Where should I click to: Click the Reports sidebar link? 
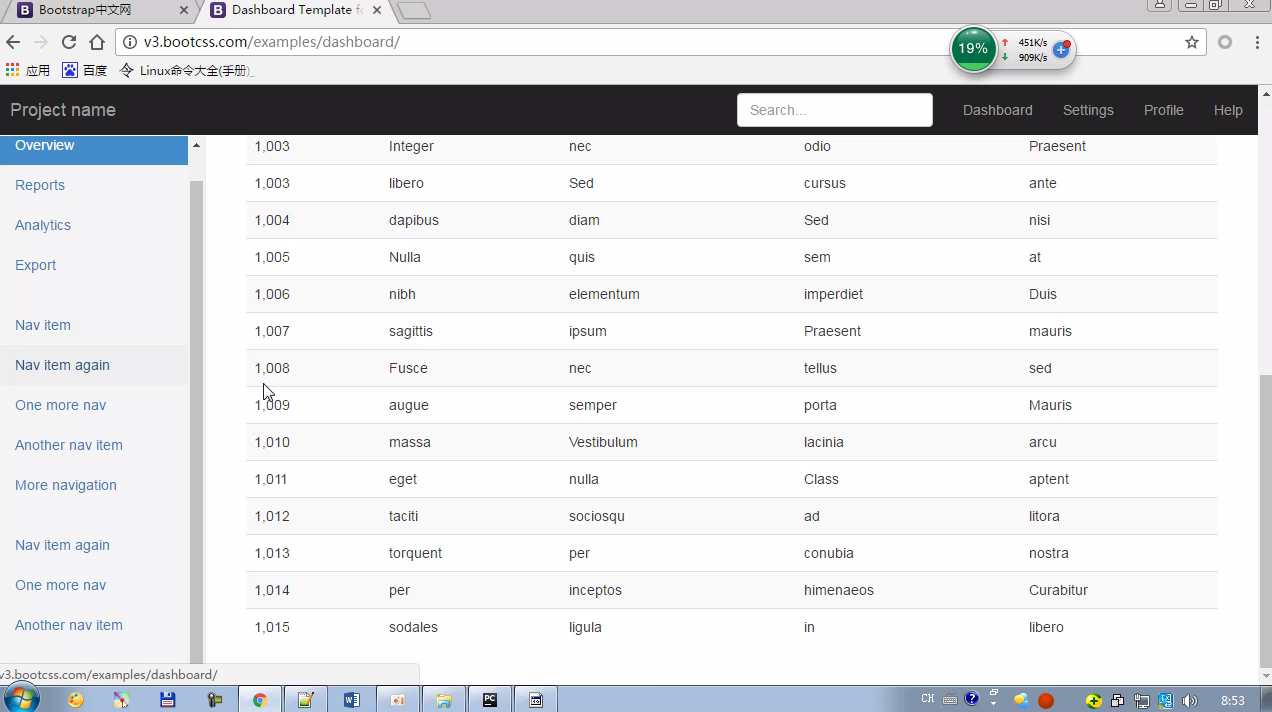(x=40, y=185)
